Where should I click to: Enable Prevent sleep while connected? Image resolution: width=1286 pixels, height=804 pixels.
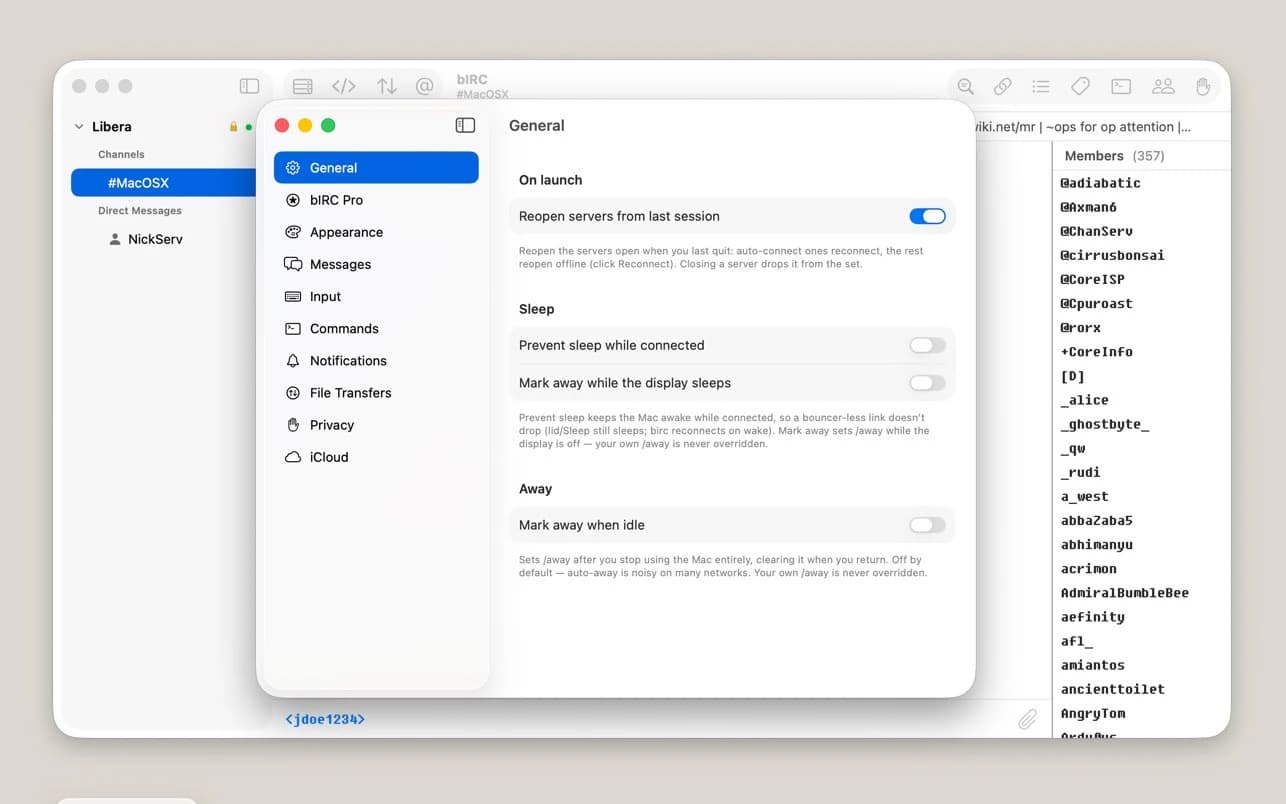pyautogui.click(x=927, y=345)
